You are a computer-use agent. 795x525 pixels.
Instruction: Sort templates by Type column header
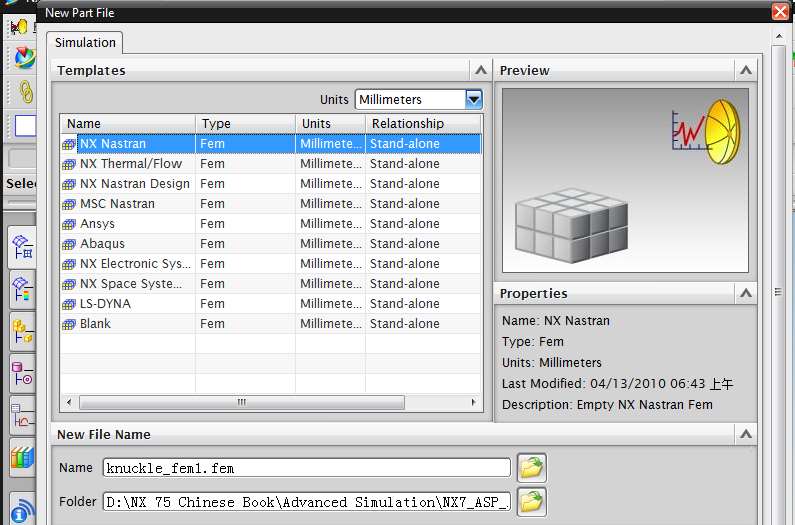245,124
